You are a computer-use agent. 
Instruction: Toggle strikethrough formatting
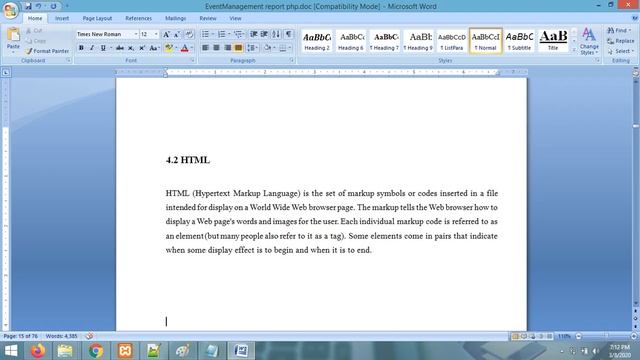(x=120, y=48)
